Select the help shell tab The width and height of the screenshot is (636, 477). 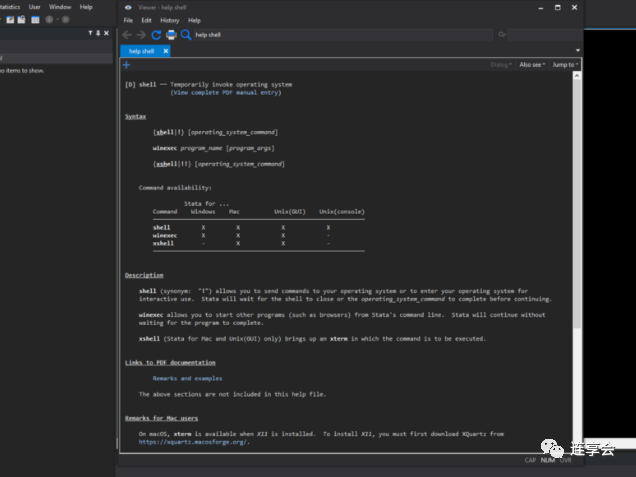(x=142, y=51)
